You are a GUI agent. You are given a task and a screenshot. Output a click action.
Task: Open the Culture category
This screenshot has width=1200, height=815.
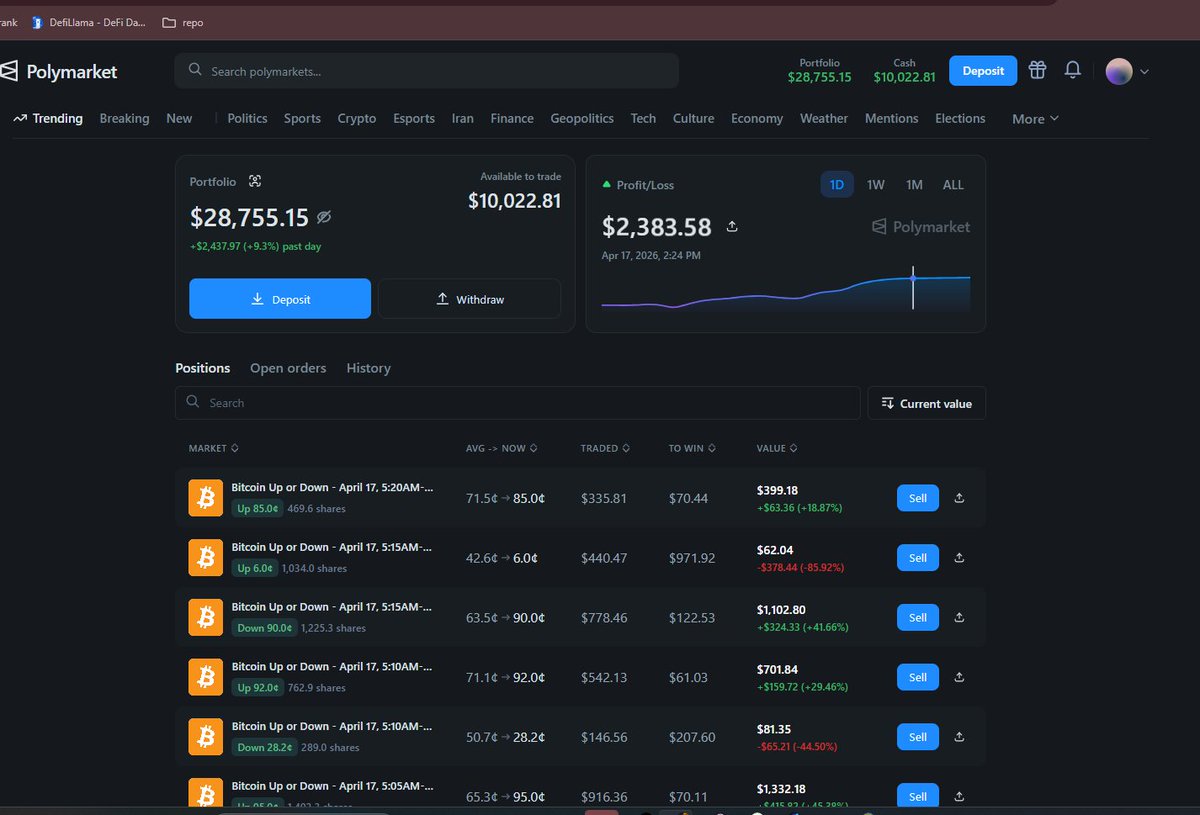click(693, 118)
